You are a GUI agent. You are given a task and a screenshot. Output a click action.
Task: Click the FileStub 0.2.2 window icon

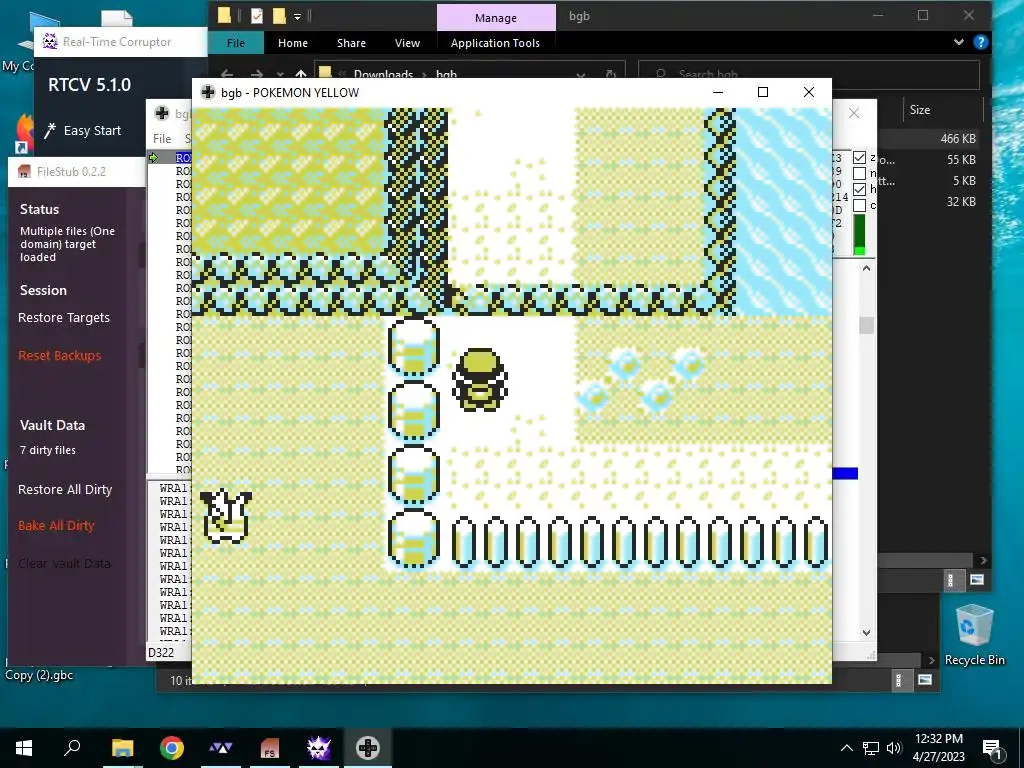tap(25, 172)
